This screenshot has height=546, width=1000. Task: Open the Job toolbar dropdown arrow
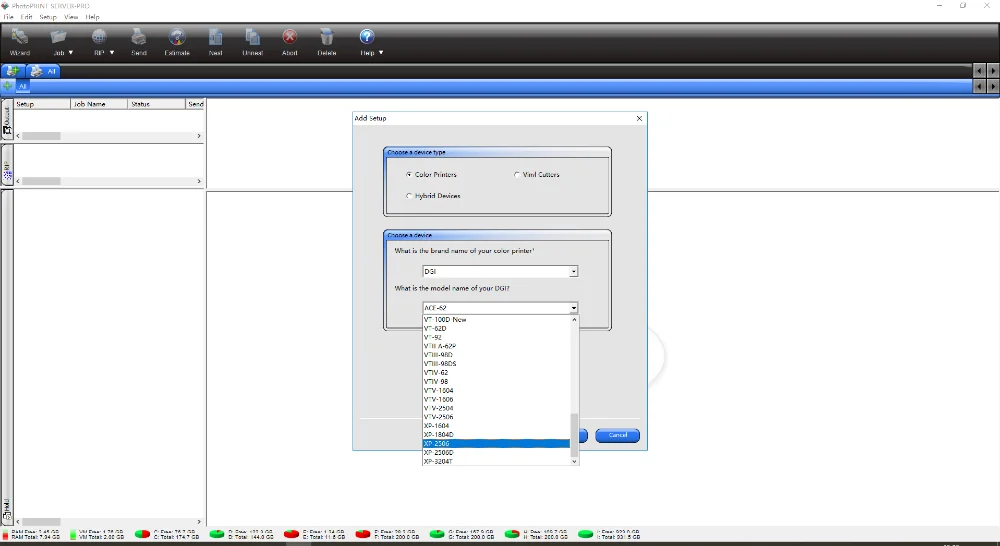(x=71, y=53)
